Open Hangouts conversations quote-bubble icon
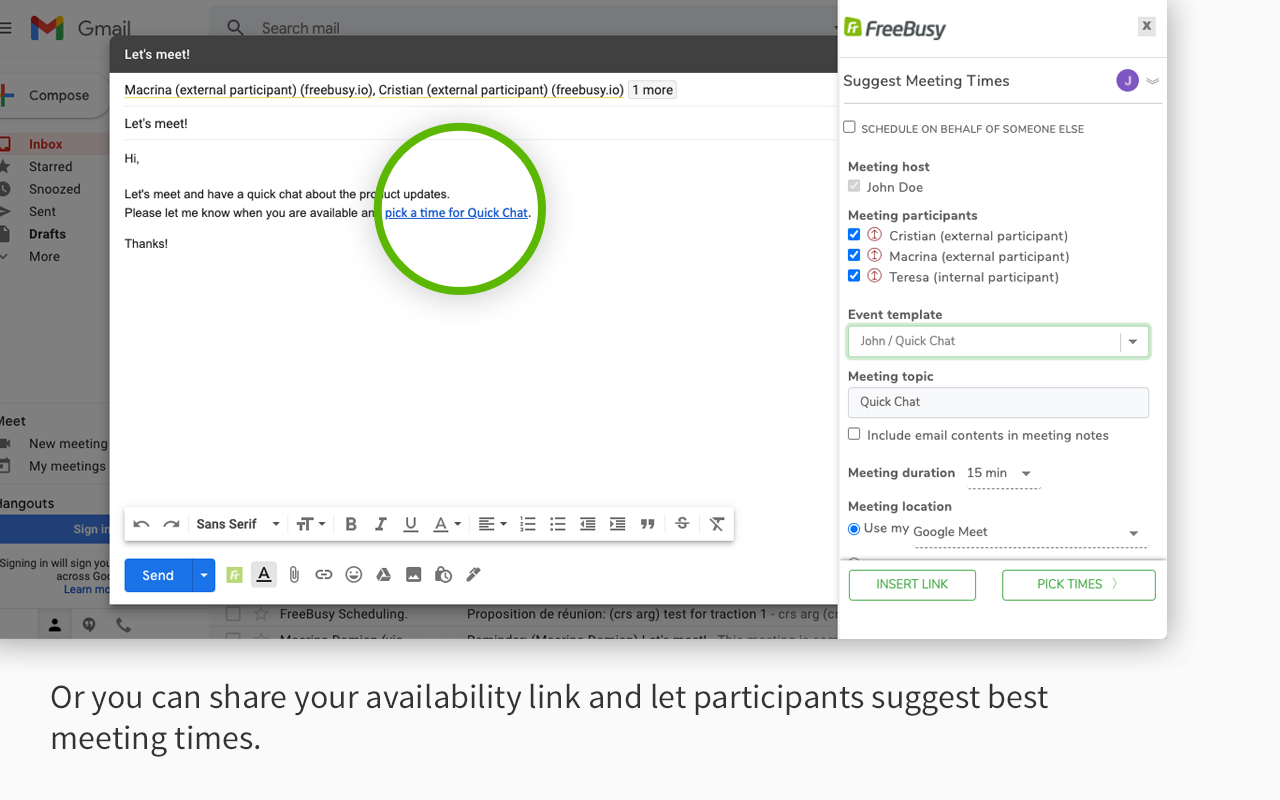 pyautogui.click(x=89, y=625)
